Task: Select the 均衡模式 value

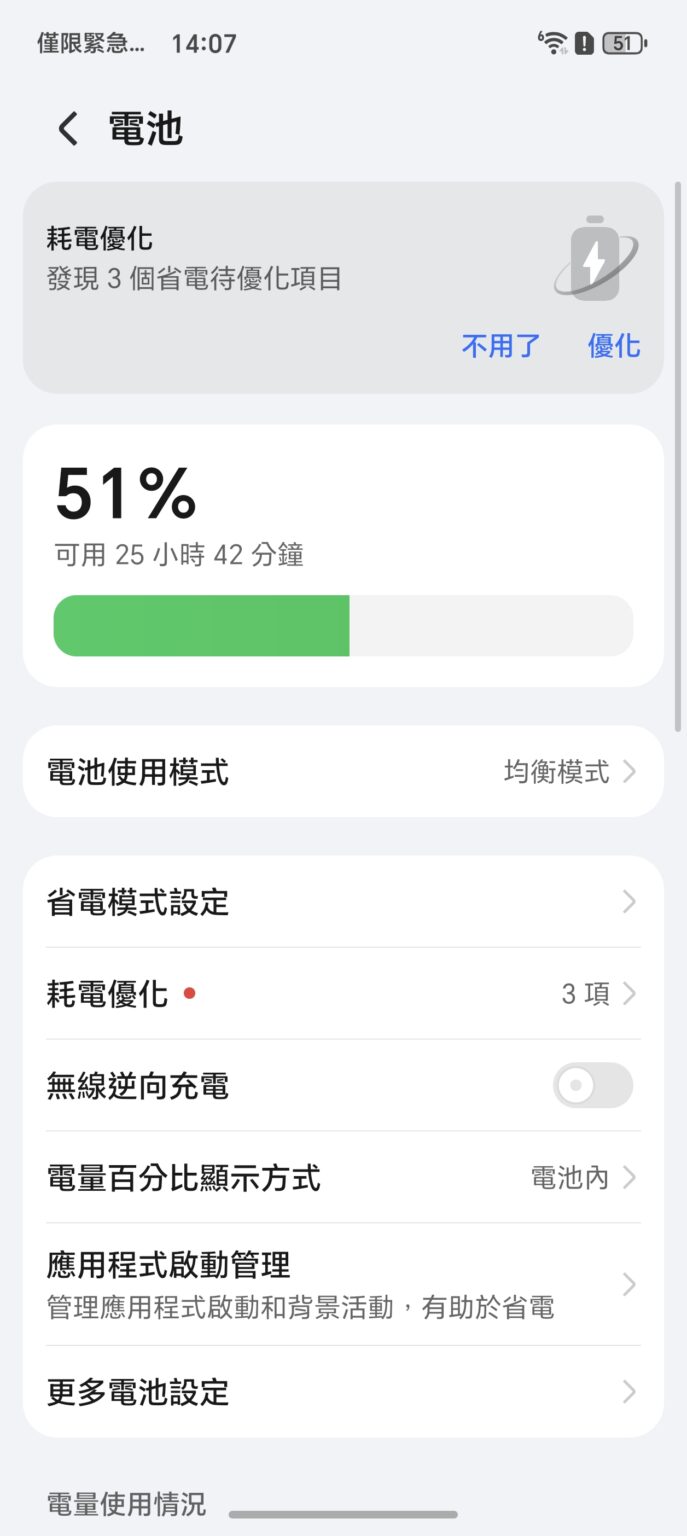Action: 556,772
